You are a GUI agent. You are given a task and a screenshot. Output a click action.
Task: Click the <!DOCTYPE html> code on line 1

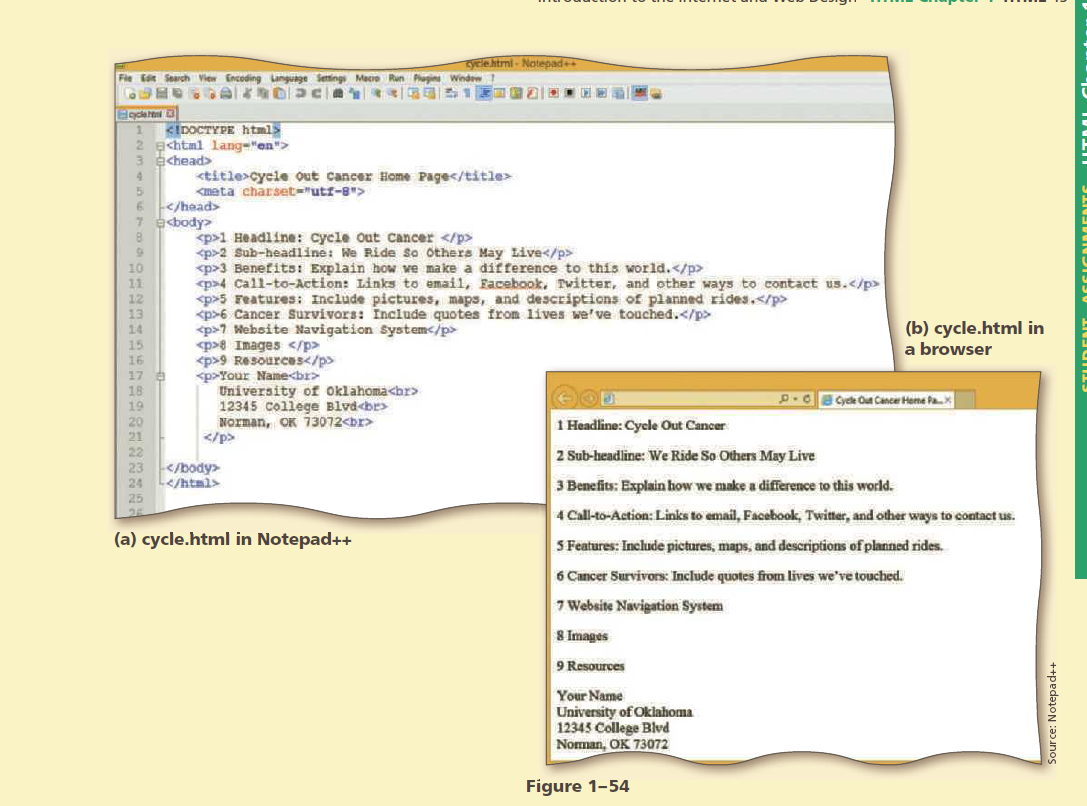[x=223, y=130]
